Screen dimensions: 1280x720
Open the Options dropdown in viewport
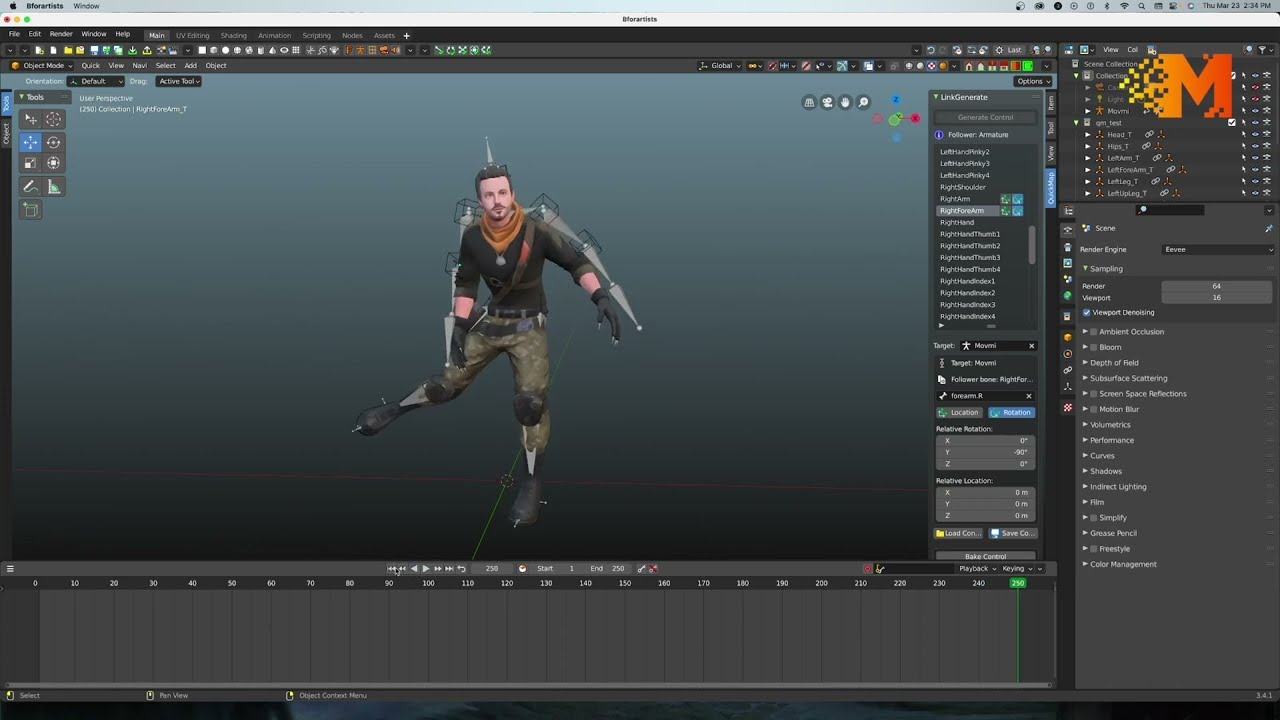click(1033, 81)
